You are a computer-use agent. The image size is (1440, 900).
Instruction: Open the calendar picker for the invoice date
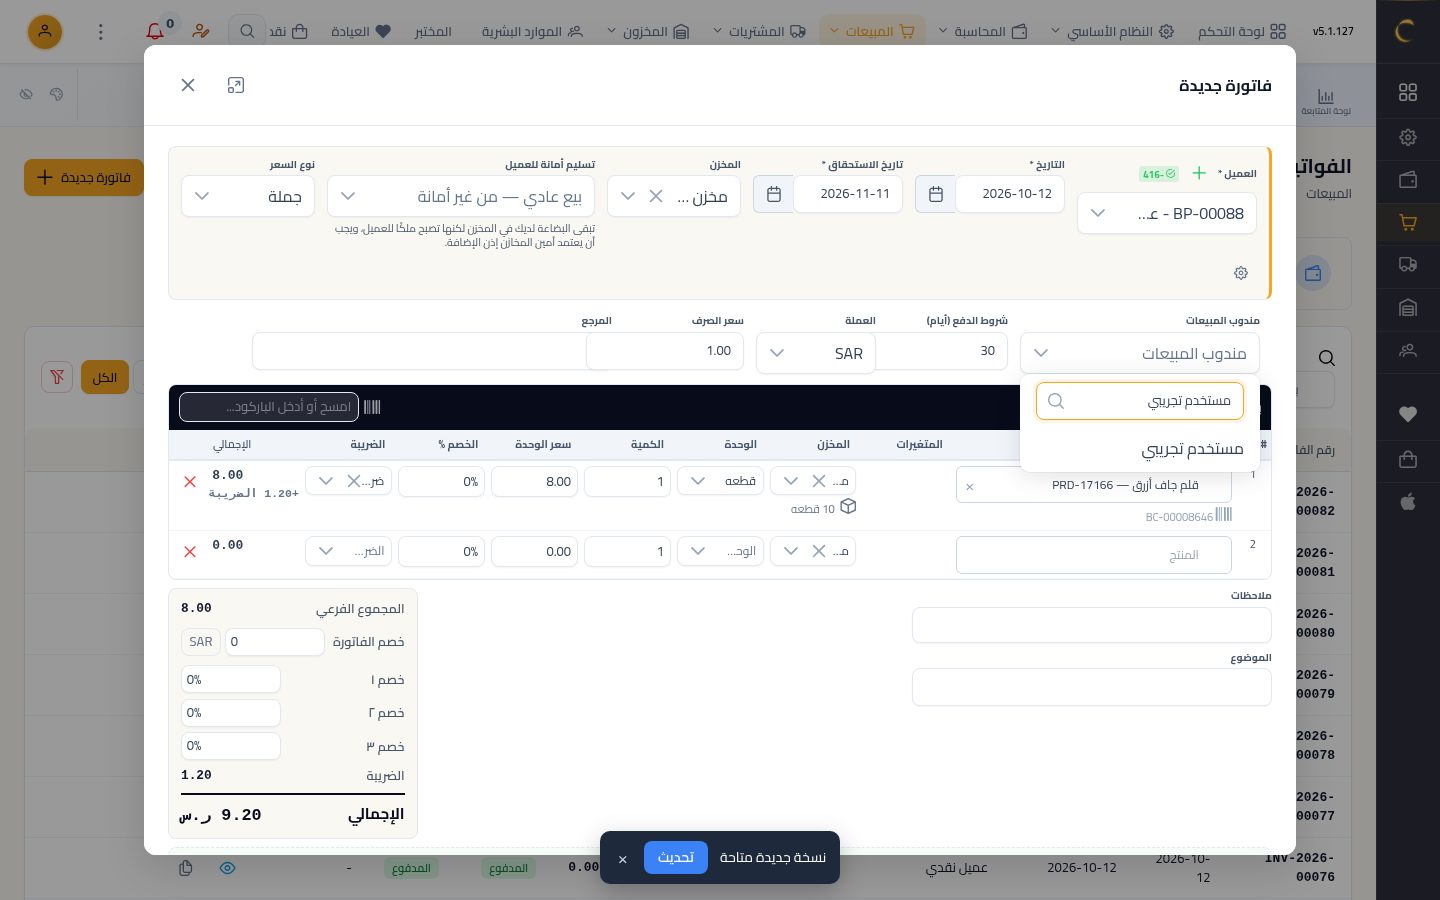[935, 194]
